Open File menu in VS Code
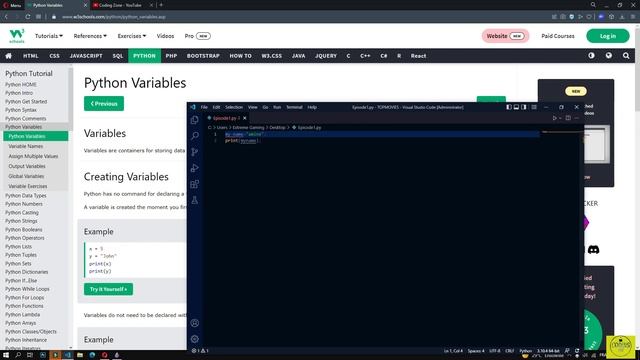 click(x=204, y=107)
